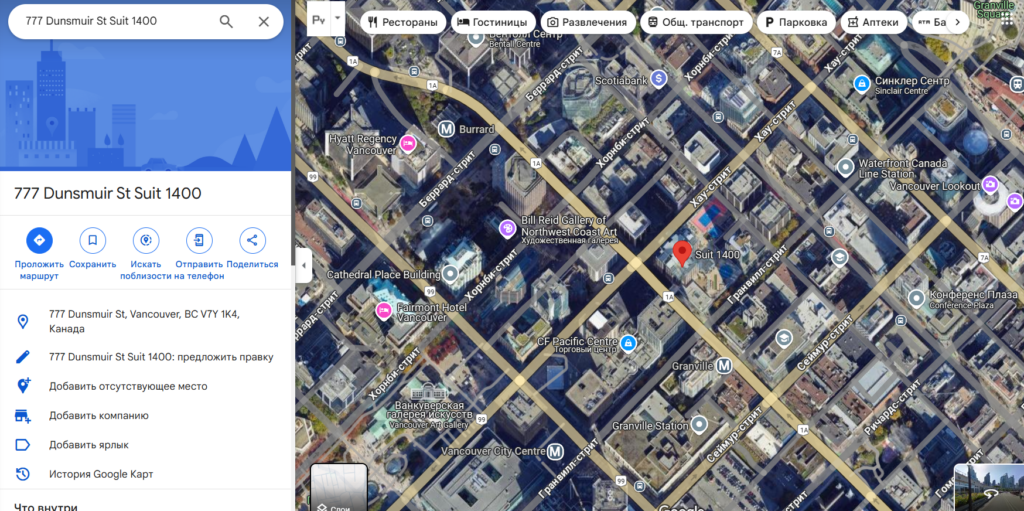This screenshot has height=511, width=1024.
Task: Select the Гостиницы category chip
Action: [x=492, y=22]
